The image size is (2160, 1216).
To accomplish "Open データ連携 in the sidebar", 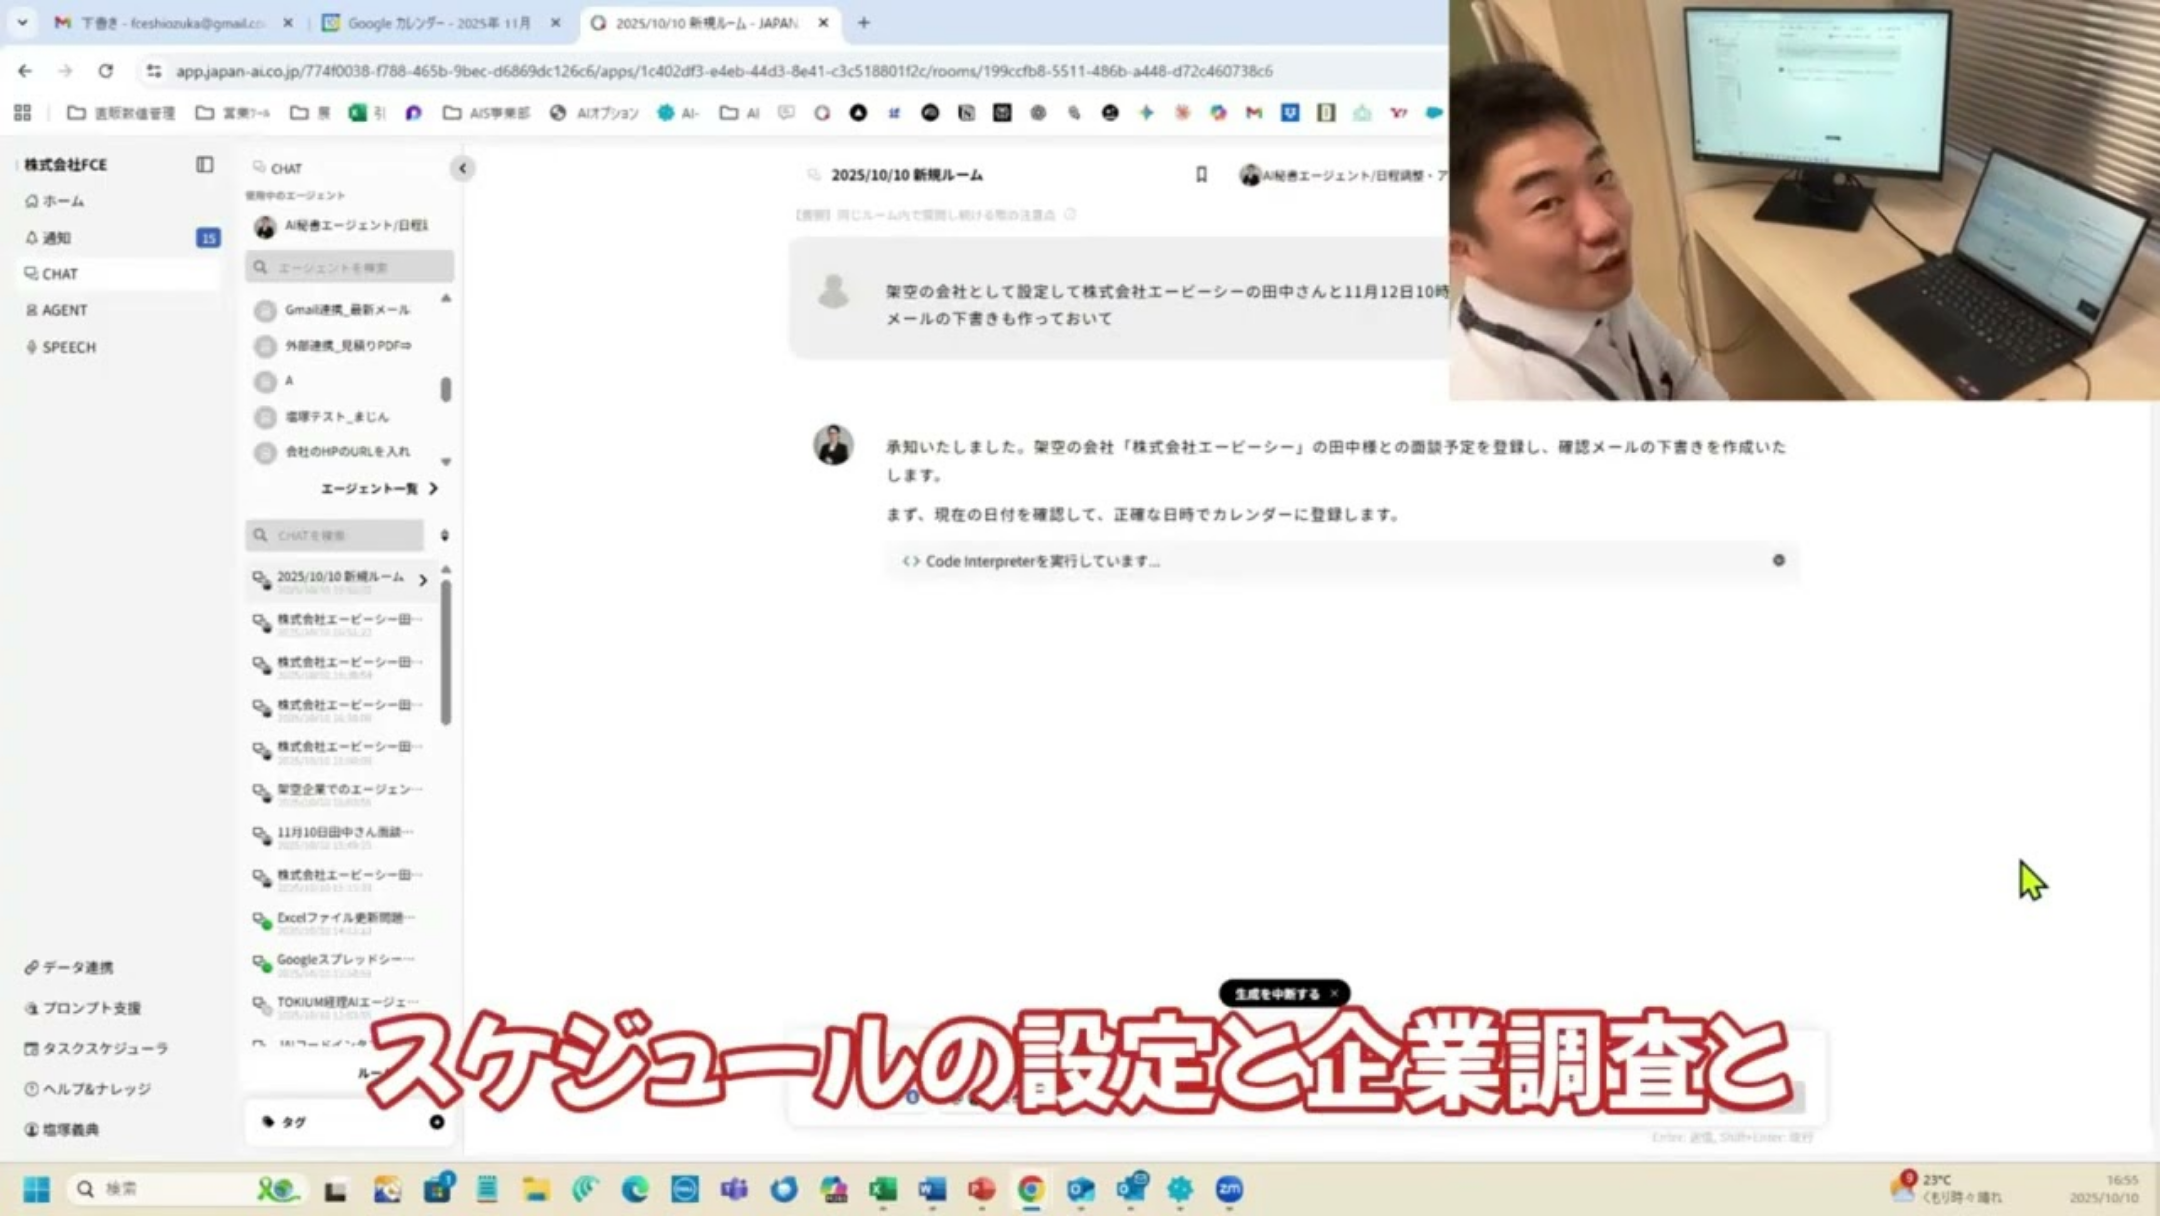I will coord(77,967).
